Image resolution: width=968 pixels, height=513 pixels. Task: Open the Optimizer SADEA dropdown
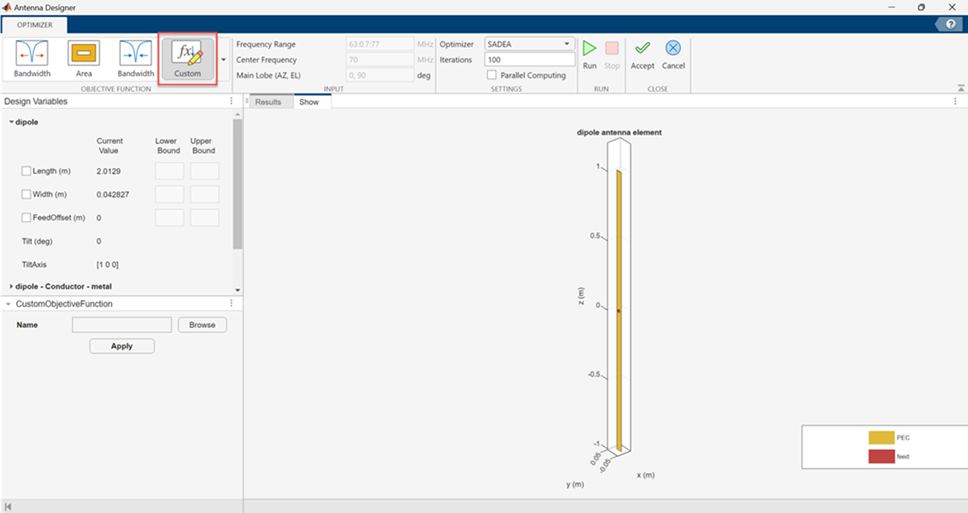(529, 44)
